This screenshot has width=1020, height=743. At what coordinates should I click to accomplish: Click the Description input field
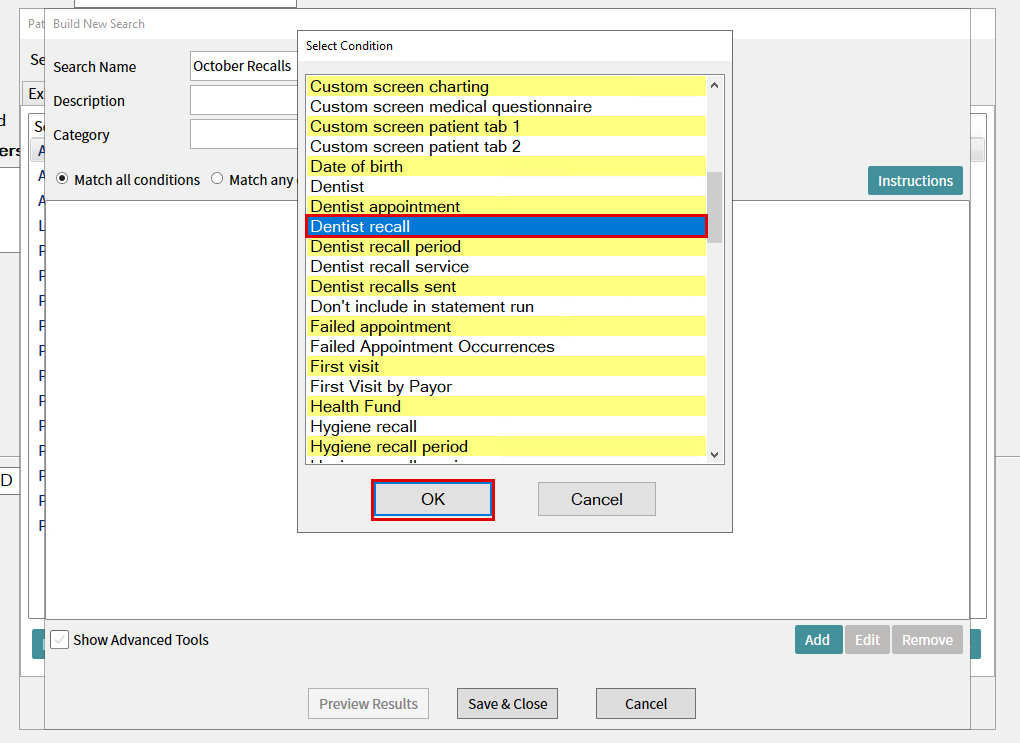pos(244,101)
